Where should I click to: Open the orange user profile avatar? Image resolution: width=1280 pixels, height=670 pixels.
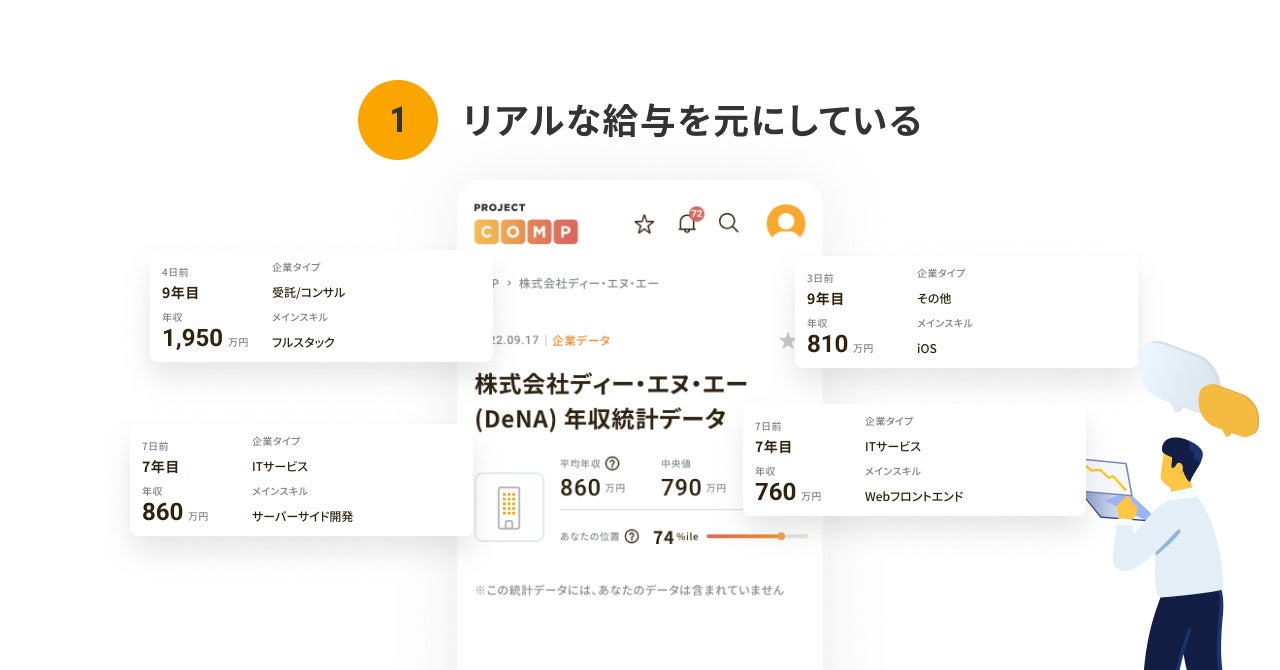786,223
